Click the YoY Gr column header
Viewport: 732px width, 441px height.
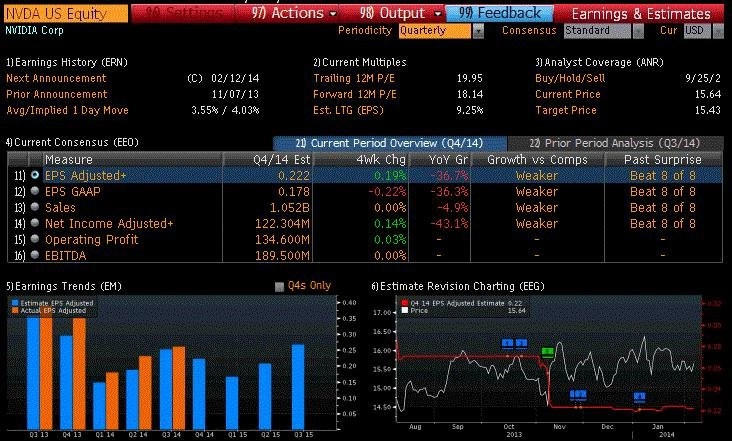tap(448, 160)
